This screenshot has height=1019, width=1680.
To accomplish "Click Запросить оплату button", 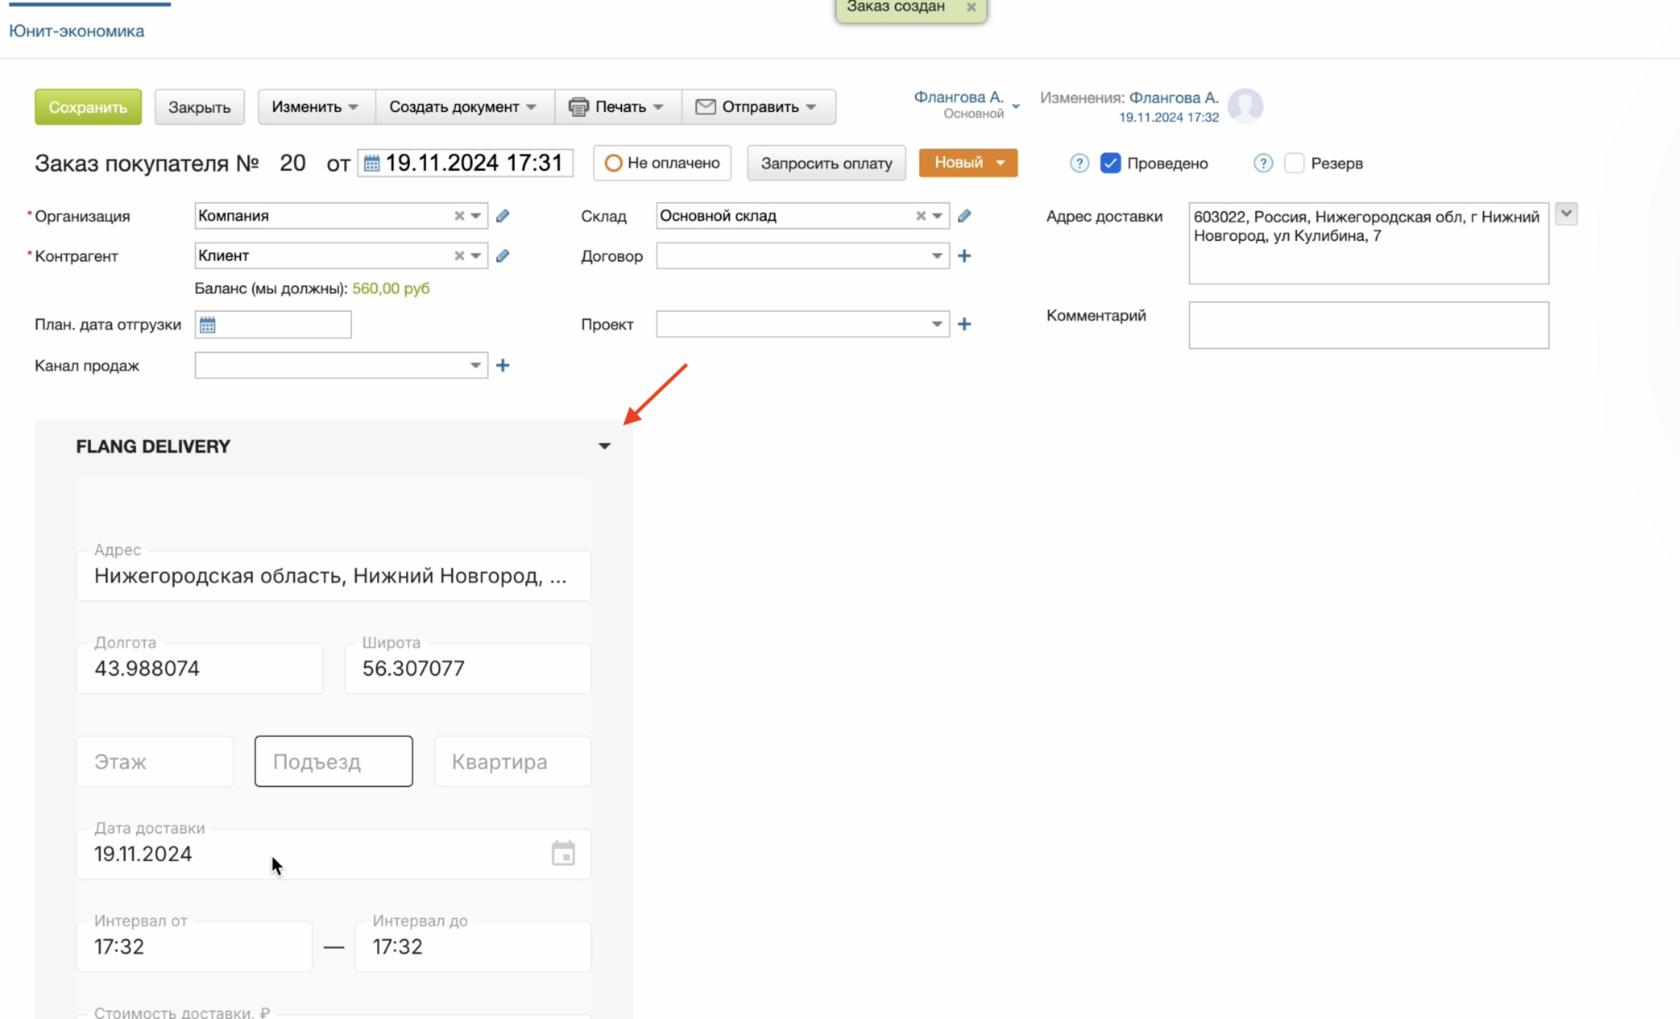I will [826, 163].
